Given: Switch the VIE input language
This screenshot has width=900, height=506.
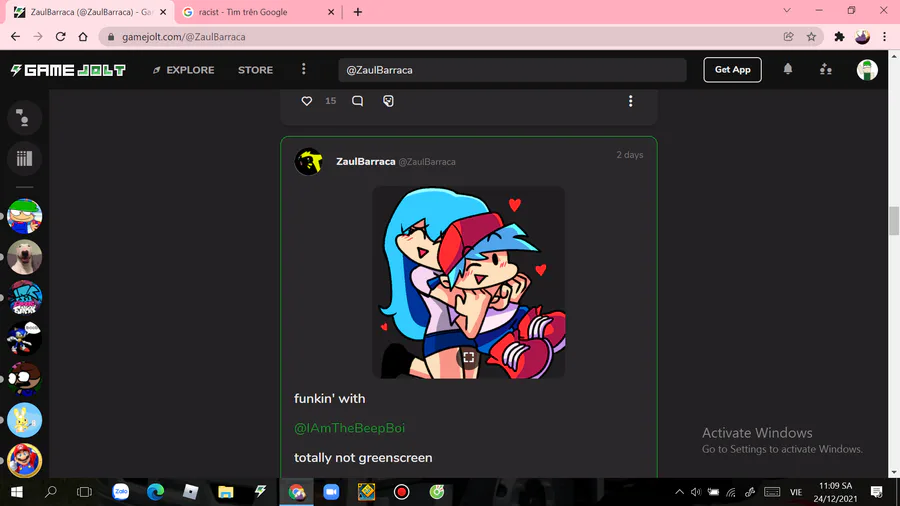Looking at the screenshot, I should [796, 492].
